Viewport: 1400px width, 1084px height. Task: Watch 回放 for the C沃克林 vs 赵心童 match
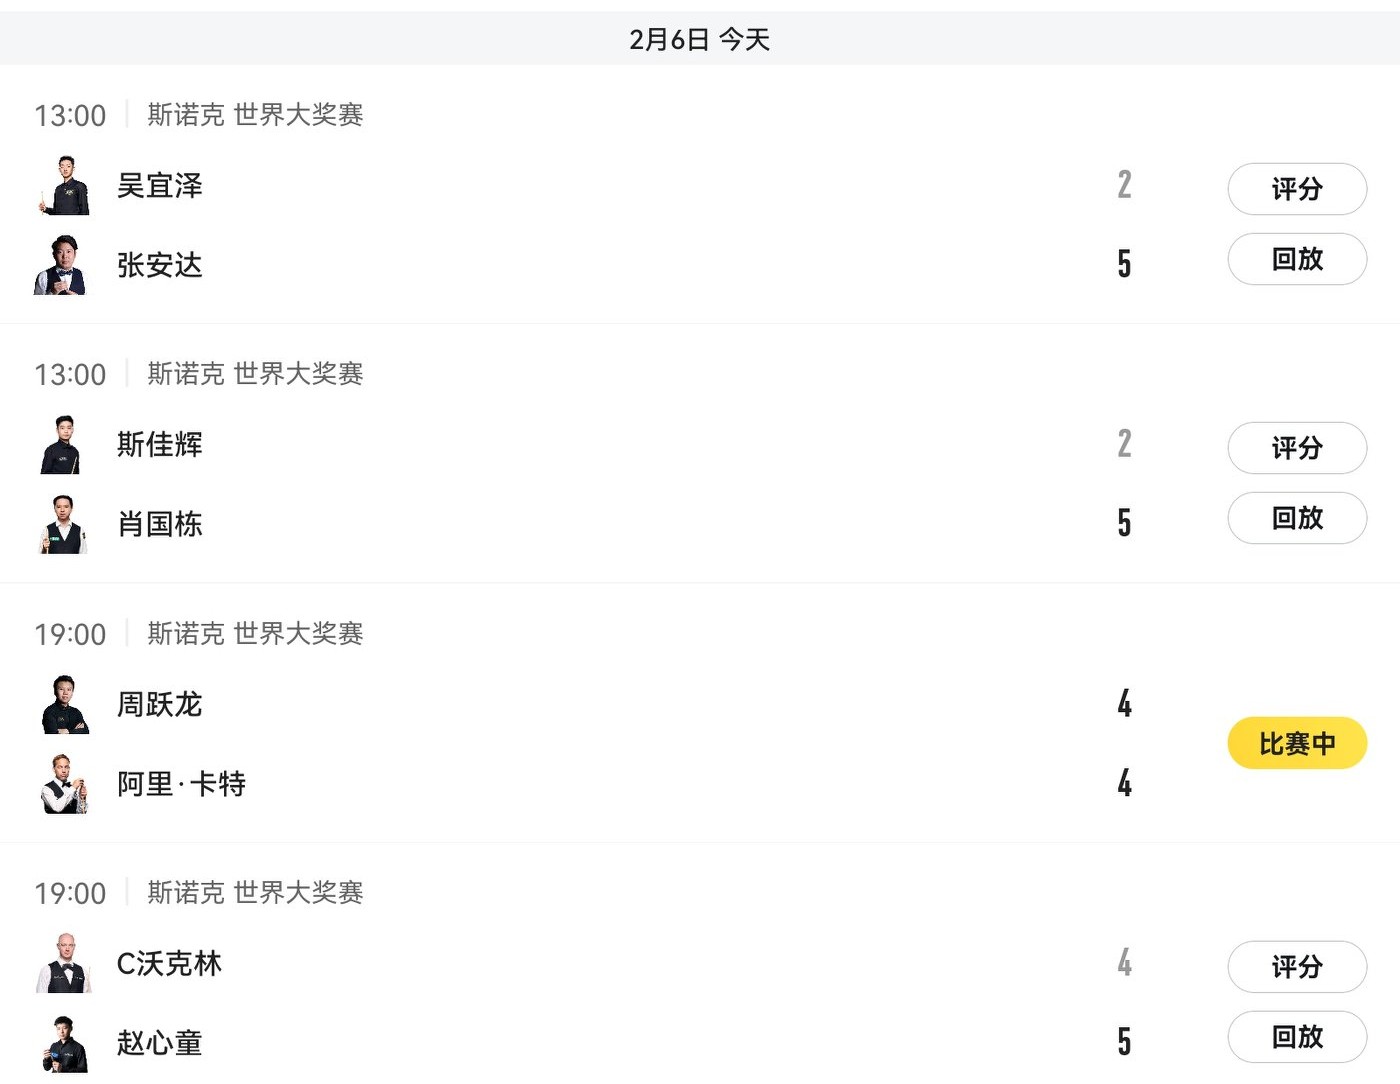(1297, 1037)
